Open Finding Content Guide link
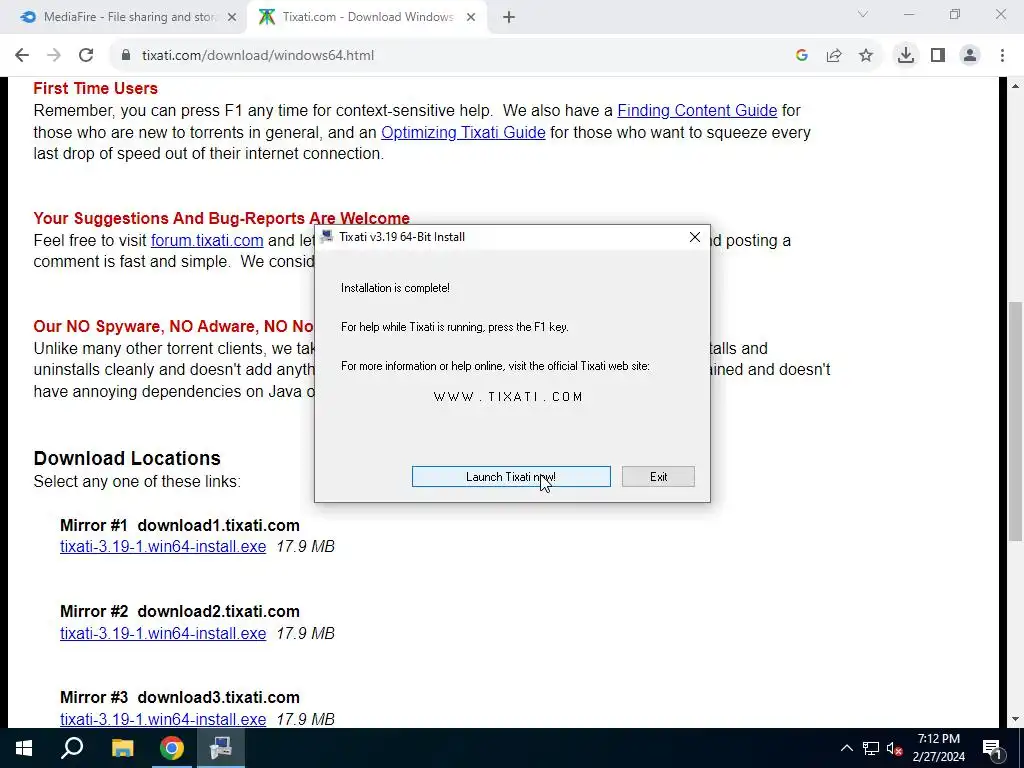Screen dimensions: 1024x768 click(x=697, y=110)
